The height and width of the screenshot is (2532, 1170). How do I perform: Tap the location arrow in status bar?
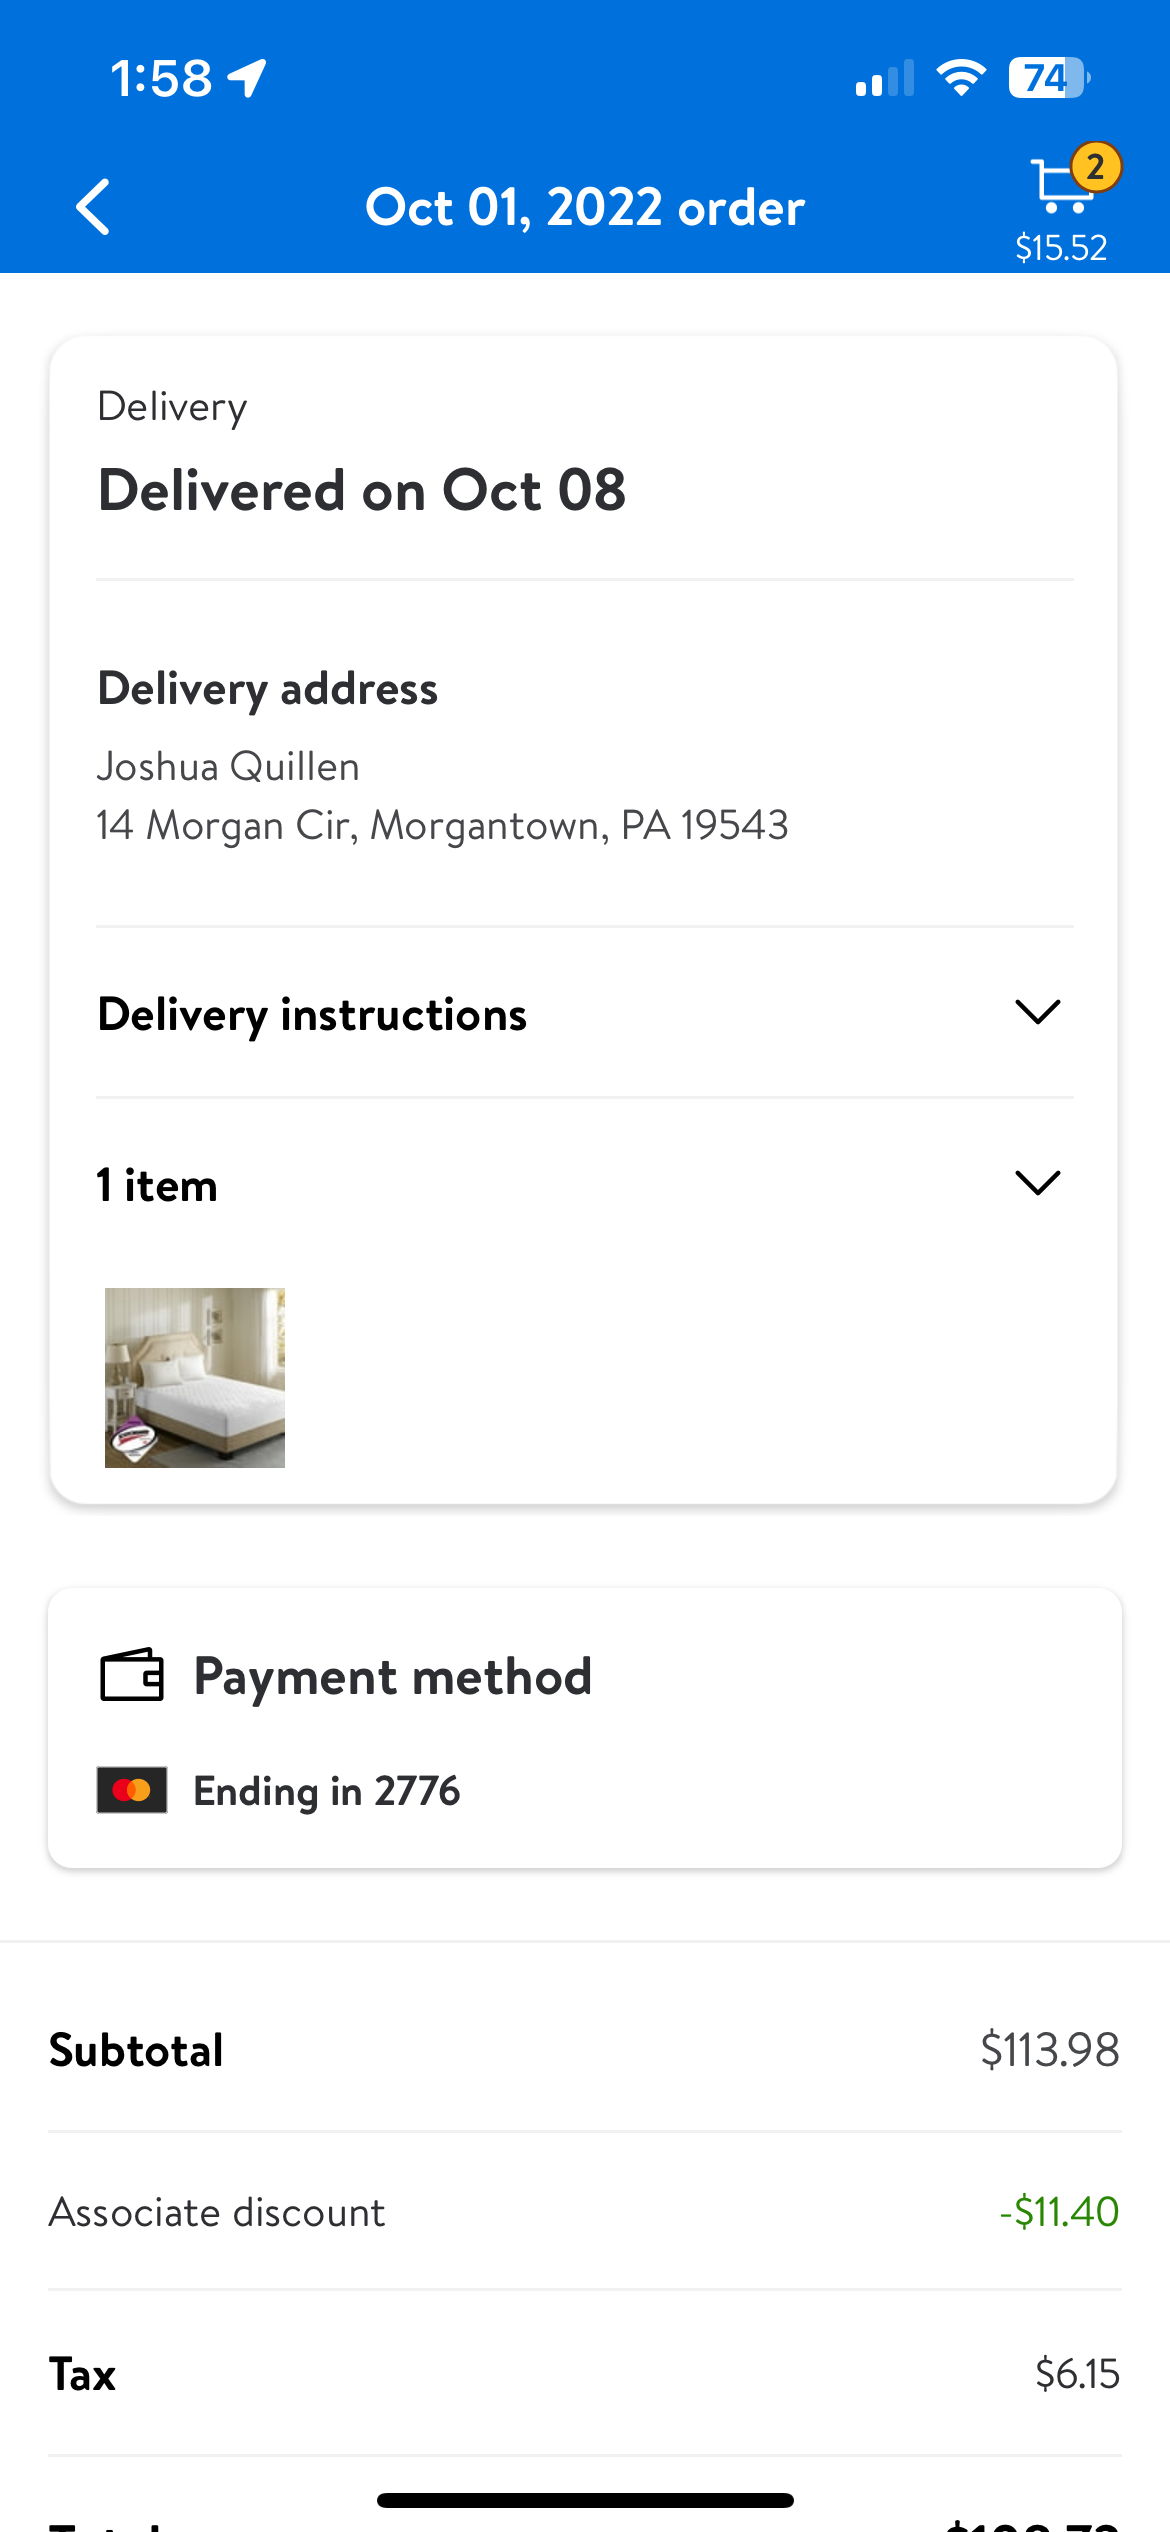point(247,78)
